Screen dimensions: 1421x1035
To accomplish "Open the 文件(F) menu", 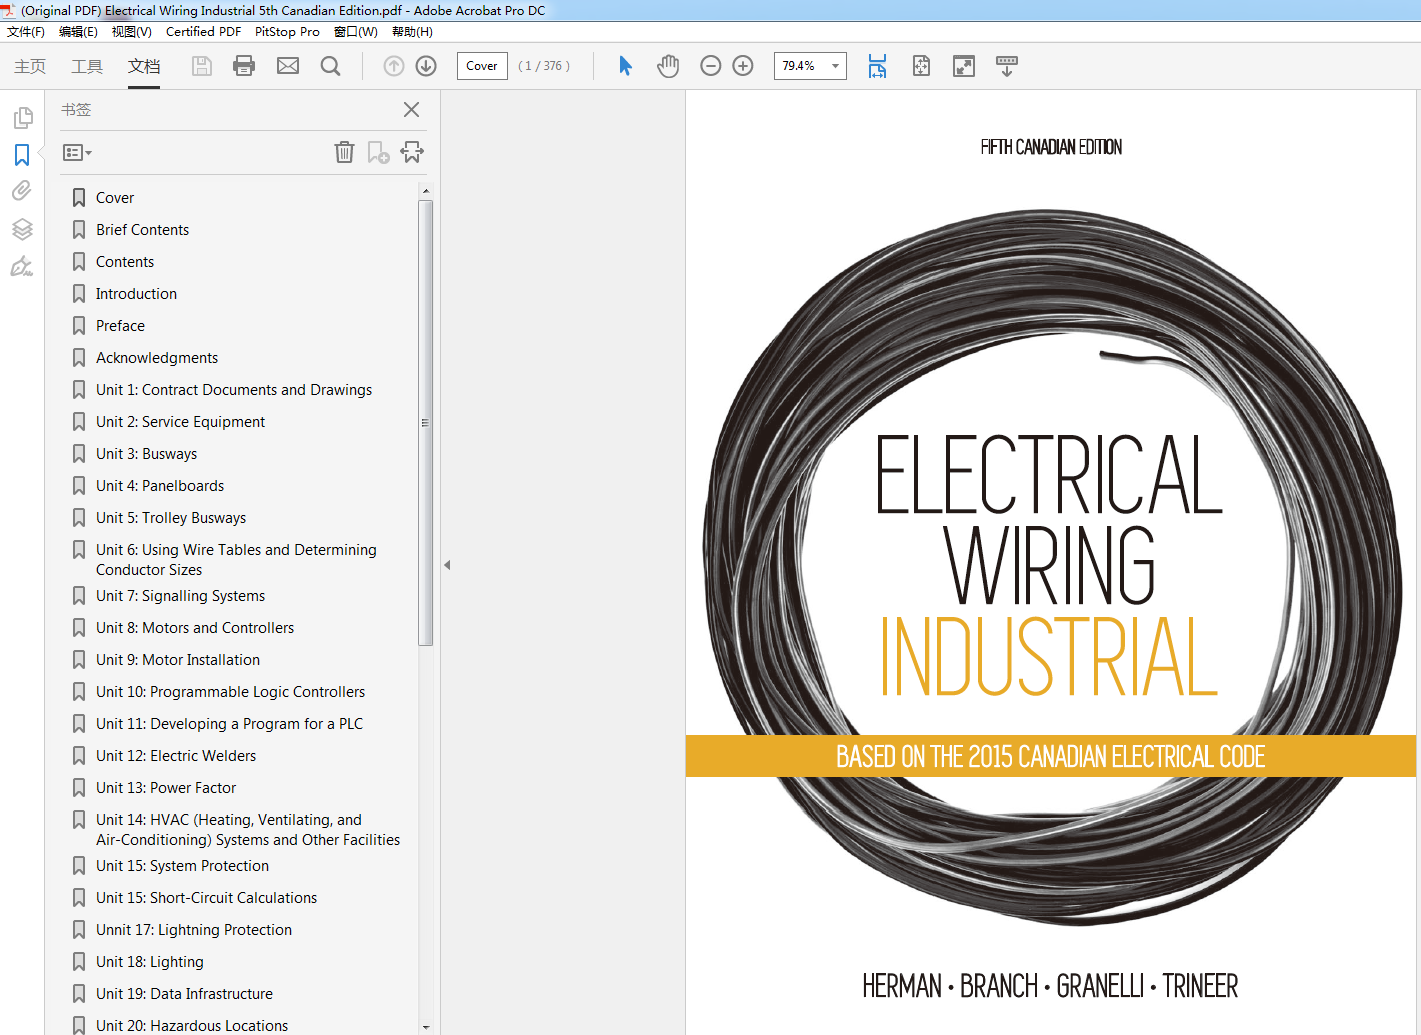I will (x=26, y=32).
